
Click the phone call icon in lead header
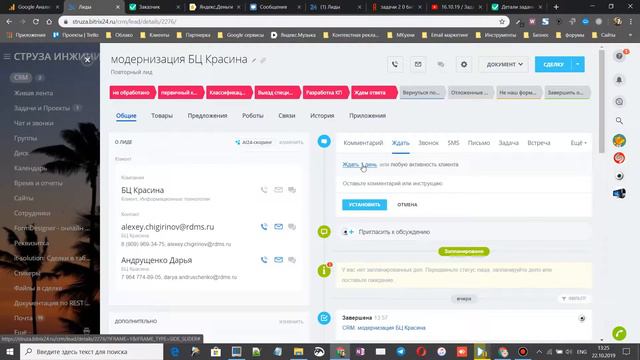(395, 64)
